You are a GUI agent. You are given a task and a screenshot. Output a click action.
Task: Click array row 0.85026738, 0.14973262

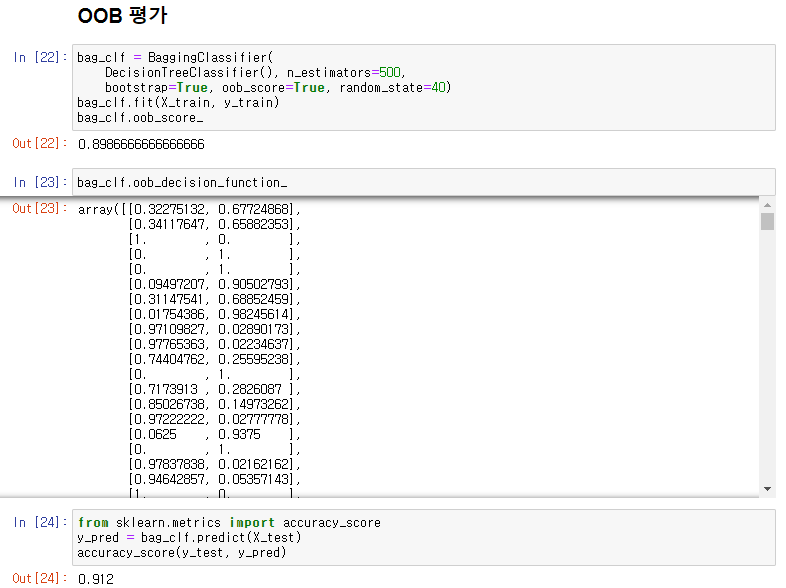[x=214, y=404]
